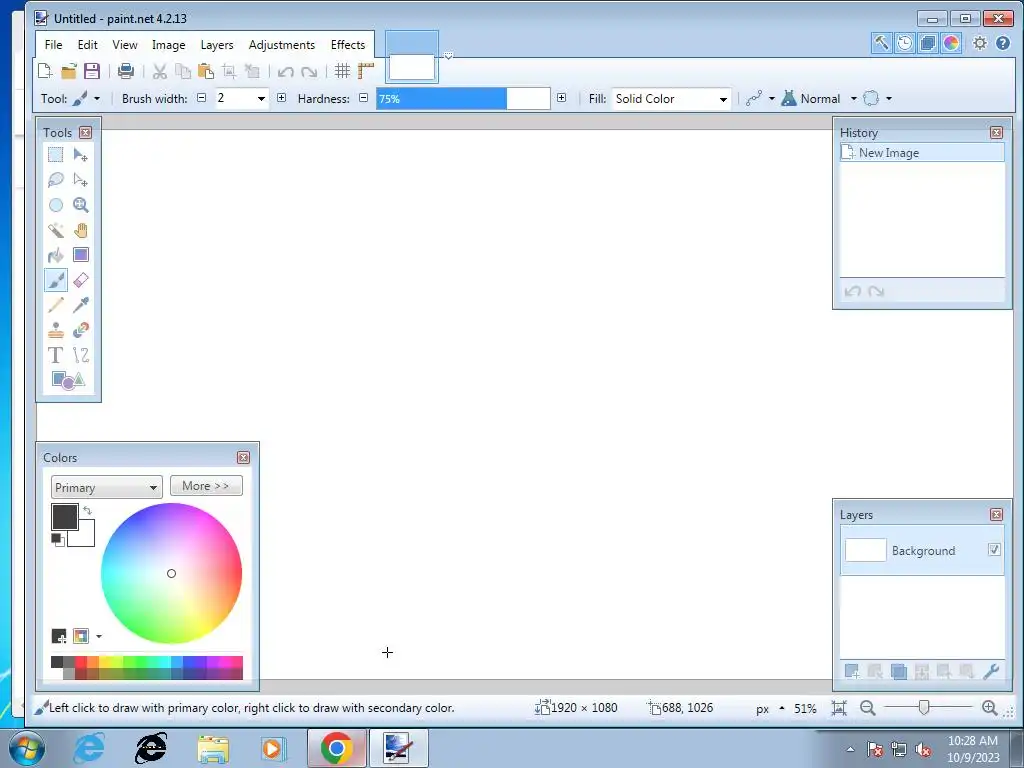Toggle the Layers window button
Viewport: 1024px width, 768px height.
(x=927, y=43)
